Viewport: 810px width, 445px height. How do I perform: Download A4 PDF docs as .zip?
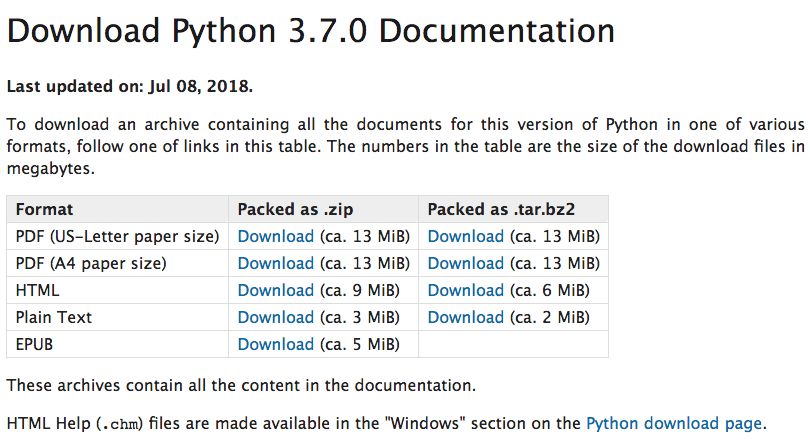[275, 264]
